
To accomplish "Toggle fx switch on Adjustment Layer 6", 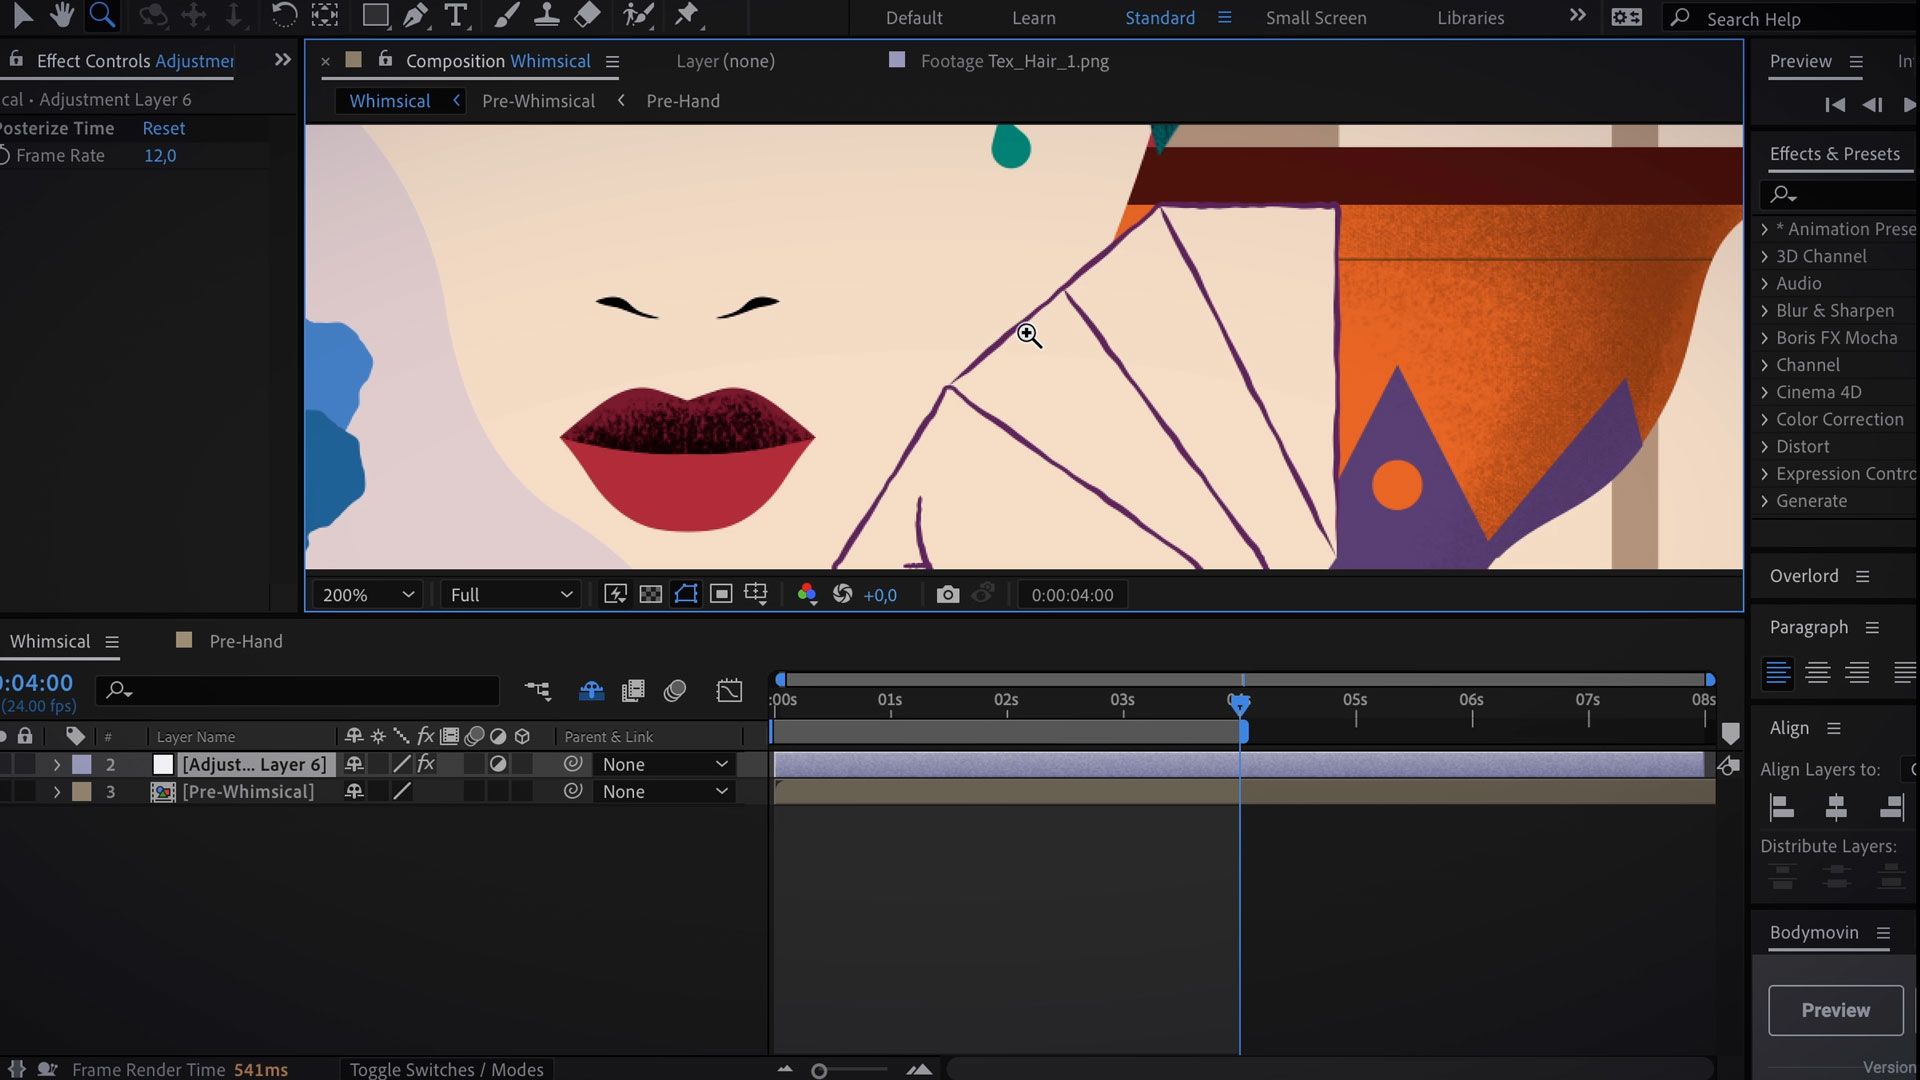I will [x=426, y=764].
